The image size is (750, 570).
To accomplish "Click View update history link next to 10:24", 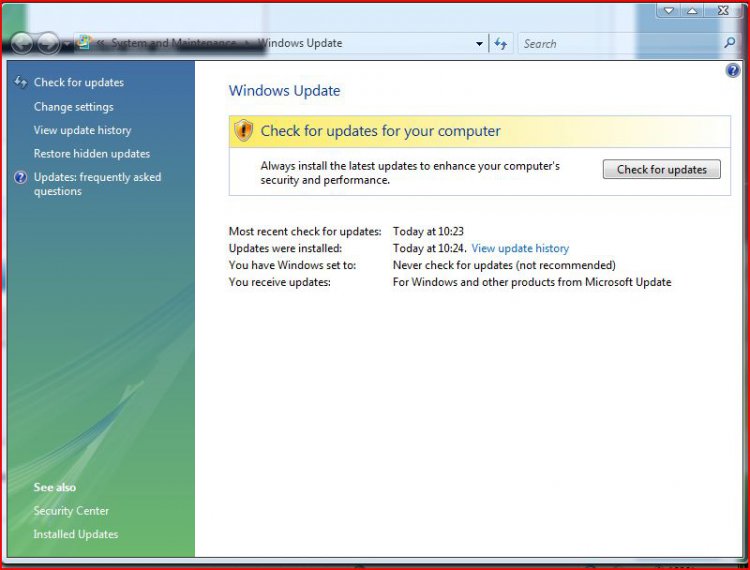I will click(x=520, y=248).
